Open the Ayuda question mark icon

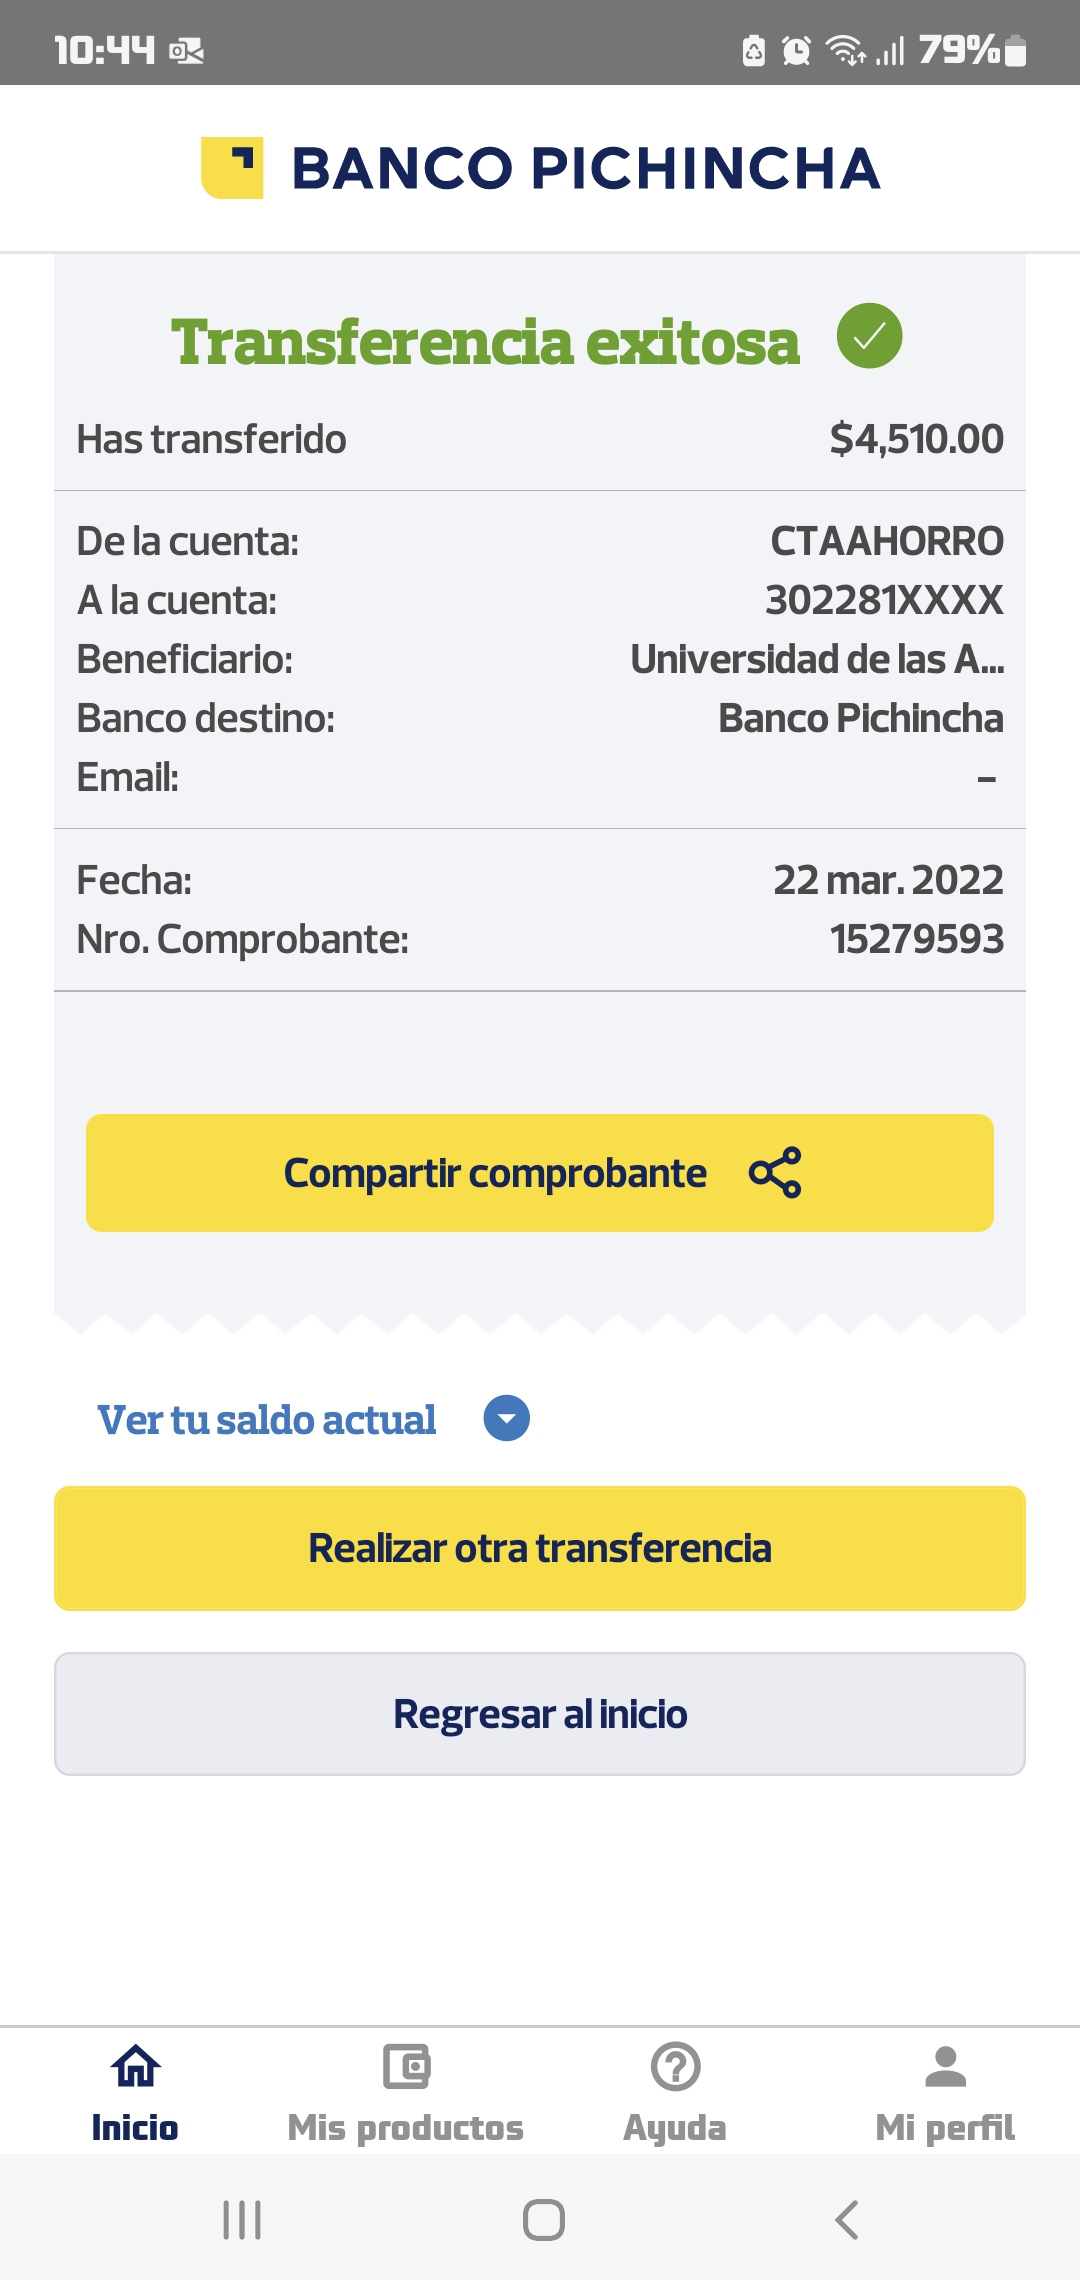[x=675, y=2066]
